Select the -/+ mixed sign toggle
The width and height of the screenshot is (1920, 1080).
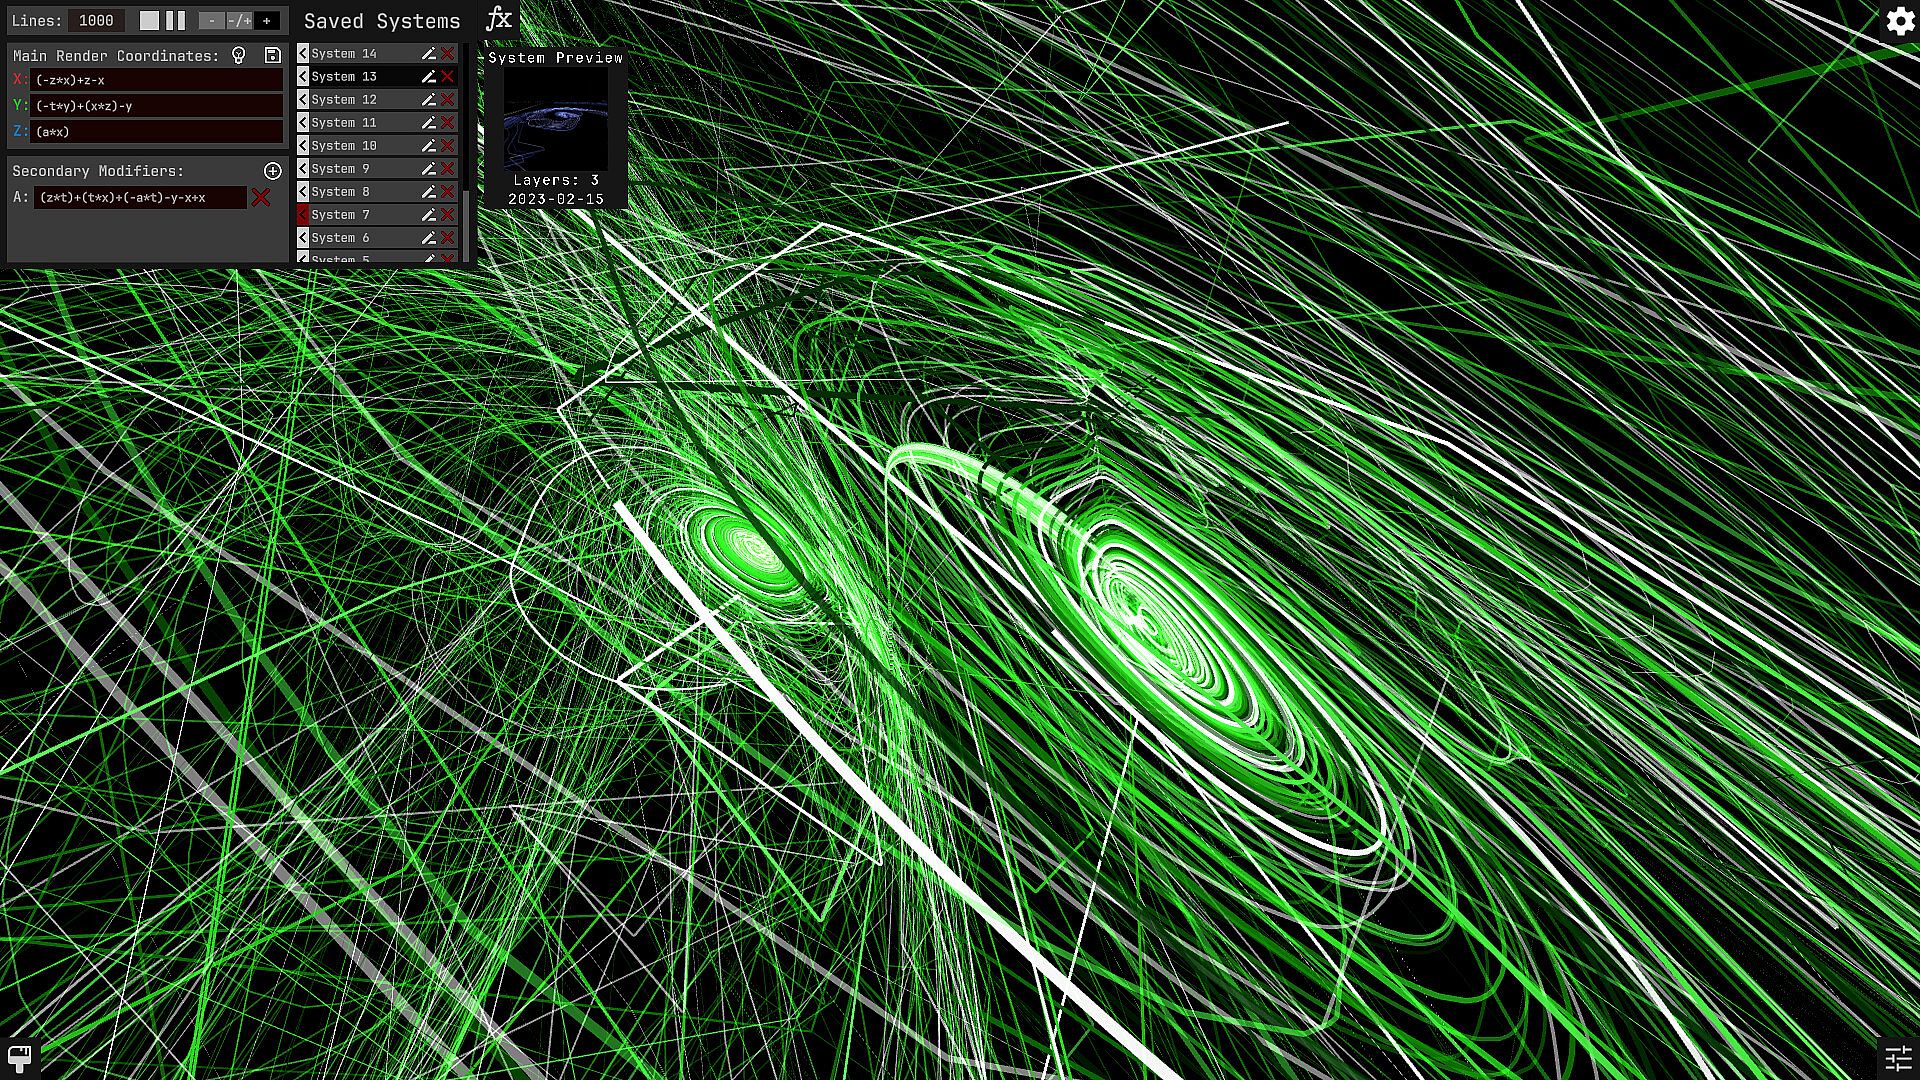[239, 21]
